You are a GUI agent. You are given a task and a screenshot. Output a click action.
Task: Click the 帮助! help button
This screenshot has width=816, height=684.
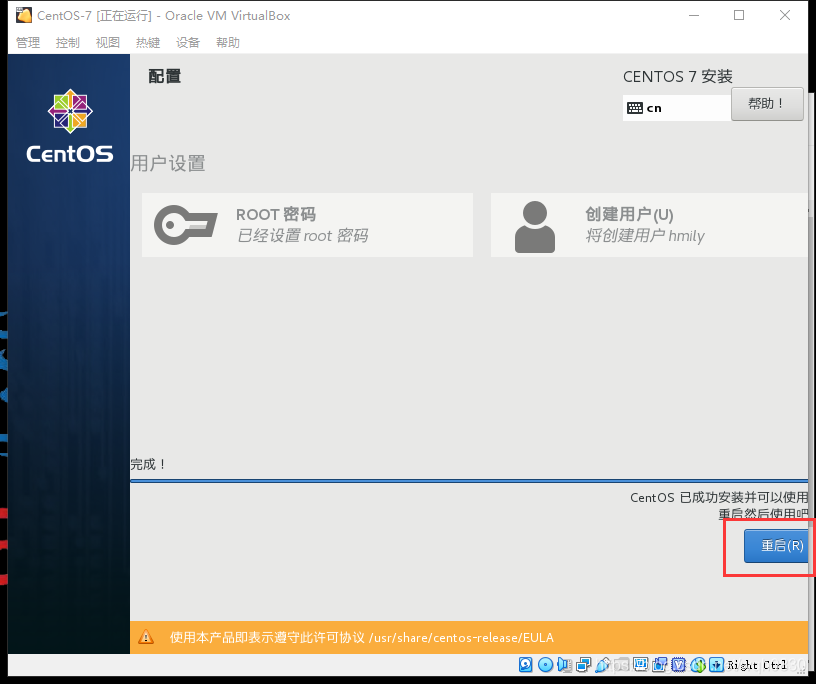(767, 104)
